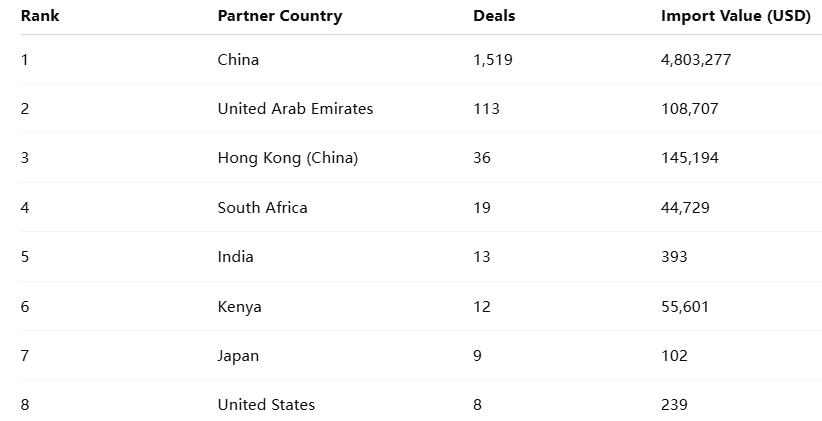The image size is (822, 421).
Task: Click the Rank column header
Action: (x=40, y=16)
